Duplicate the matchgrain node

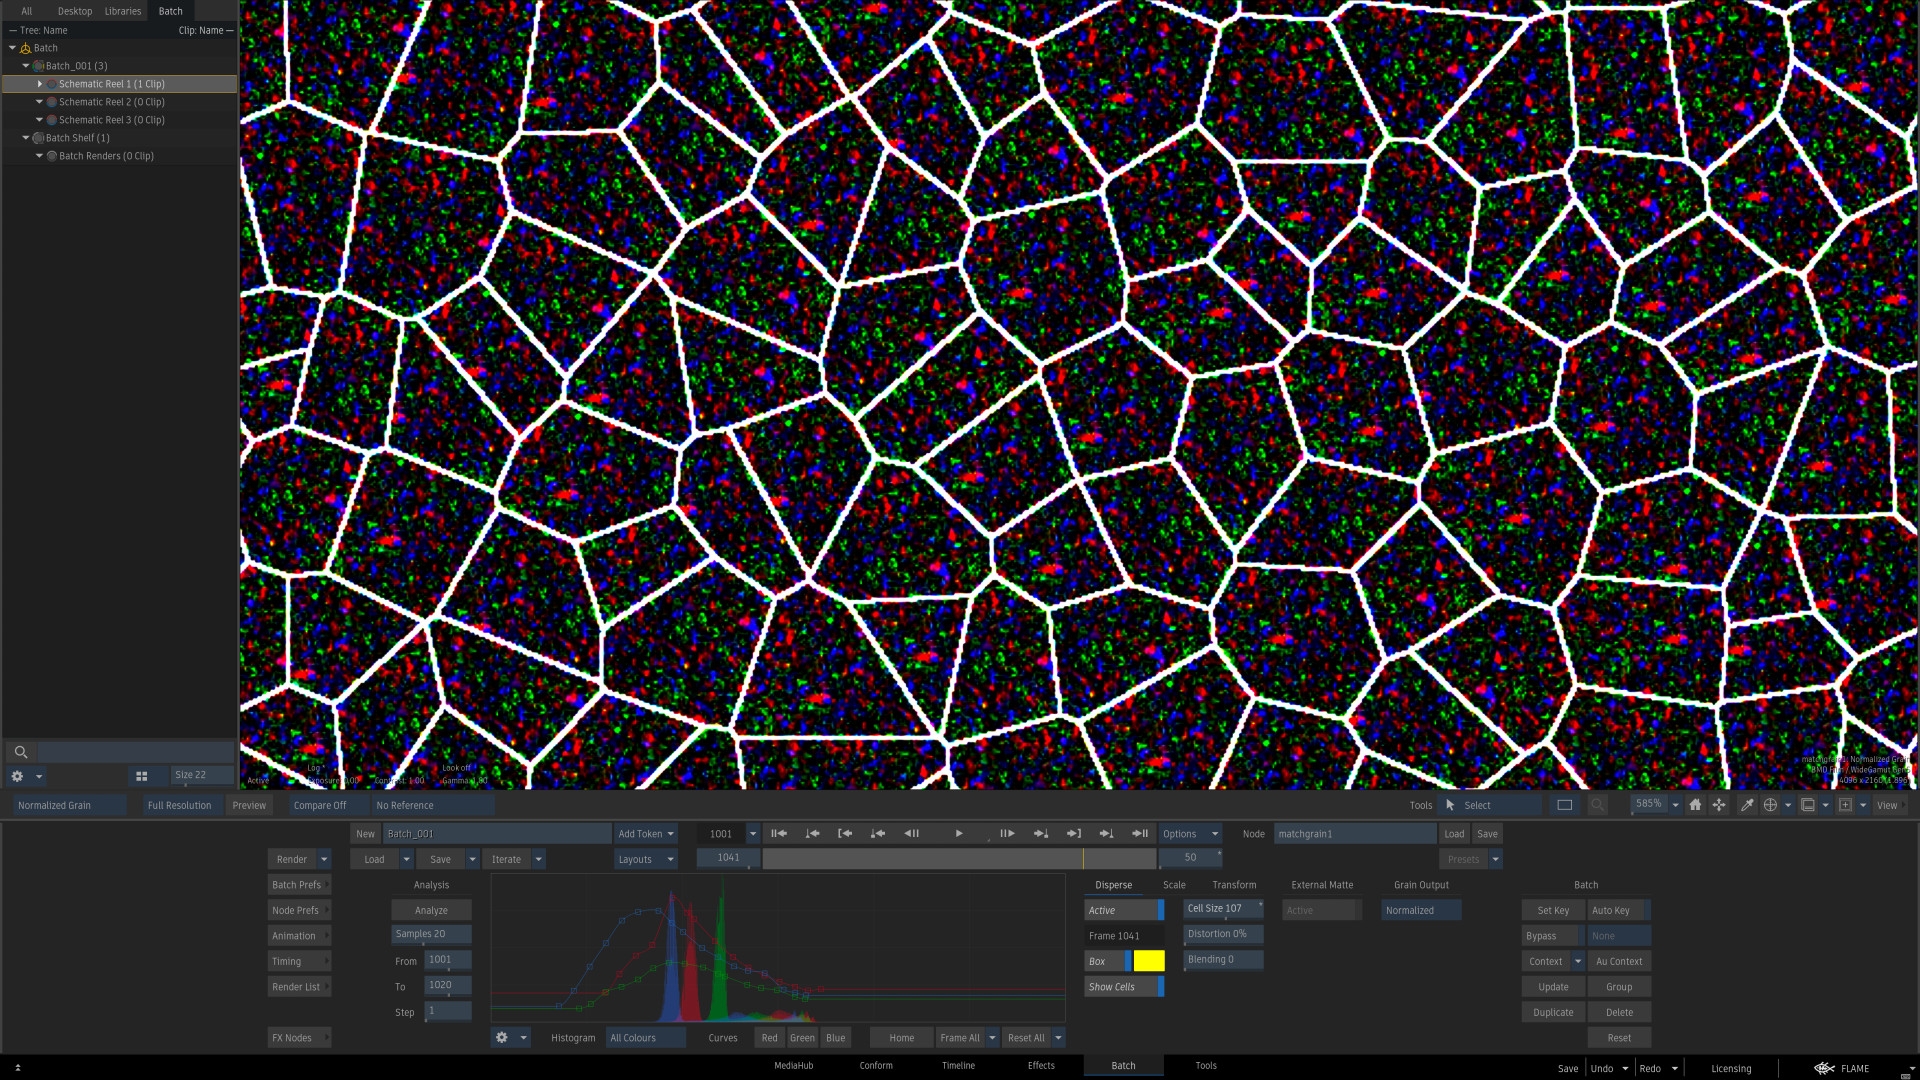click(x=1552, y=1012)
